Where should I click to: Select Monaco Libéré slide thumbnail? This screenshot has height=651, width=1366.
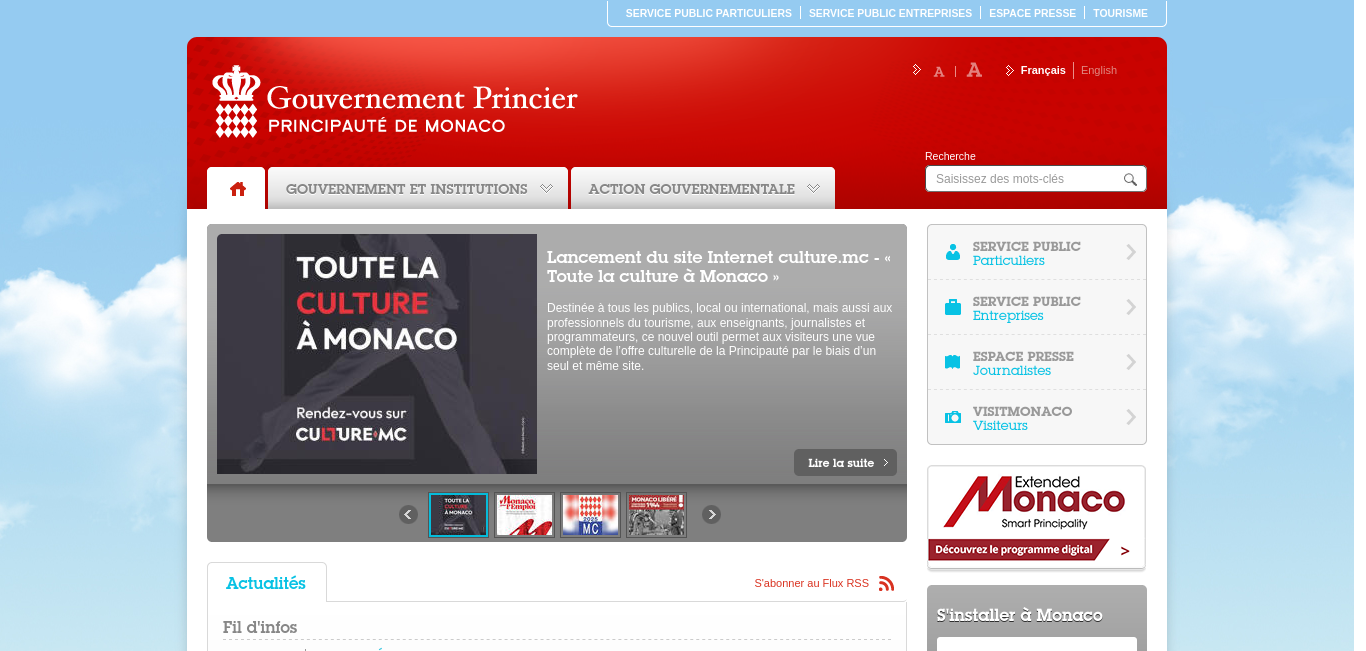656,515
